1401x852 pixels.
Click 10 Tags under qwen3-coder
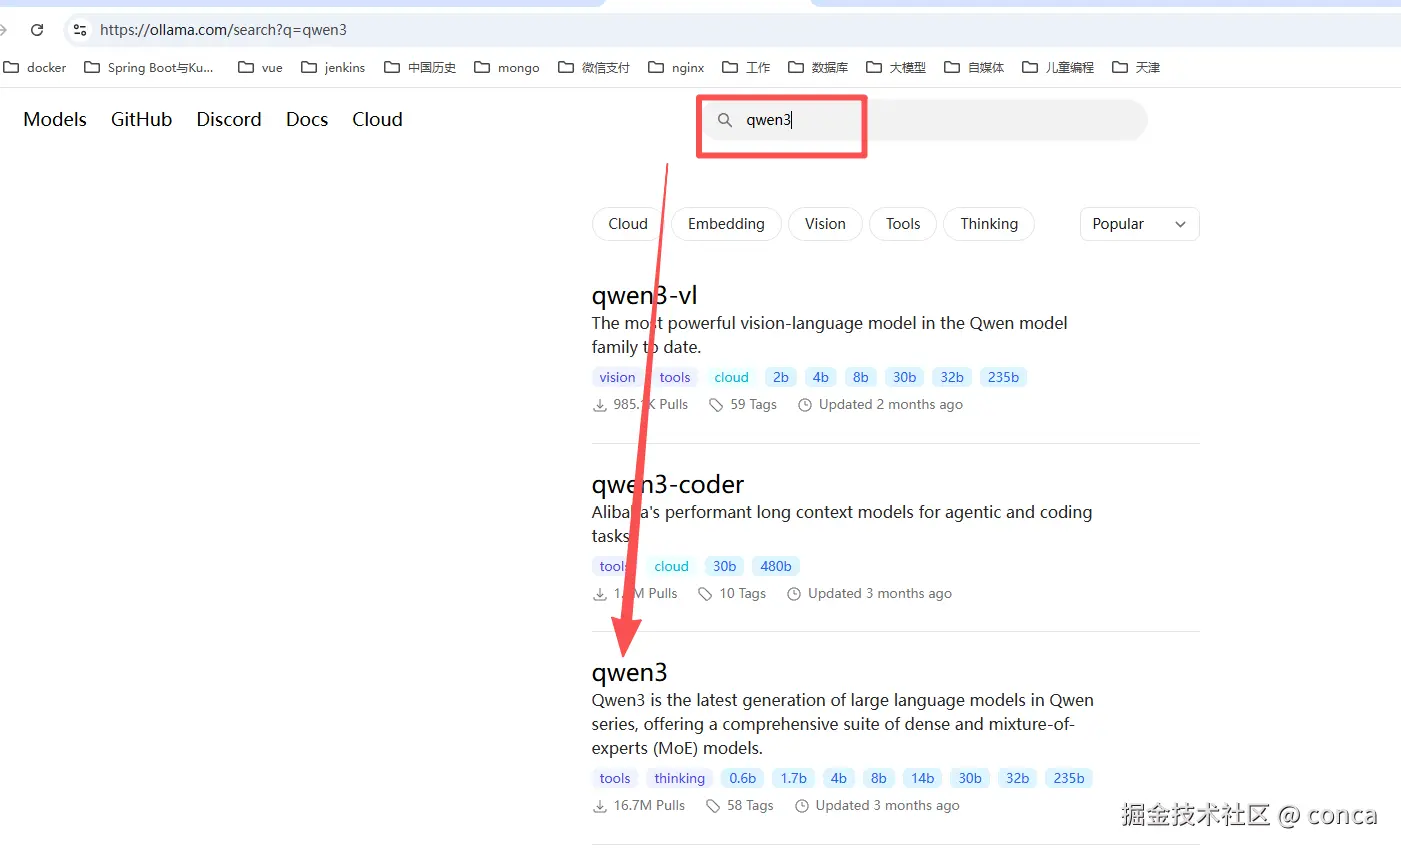(x=732, y=594)
